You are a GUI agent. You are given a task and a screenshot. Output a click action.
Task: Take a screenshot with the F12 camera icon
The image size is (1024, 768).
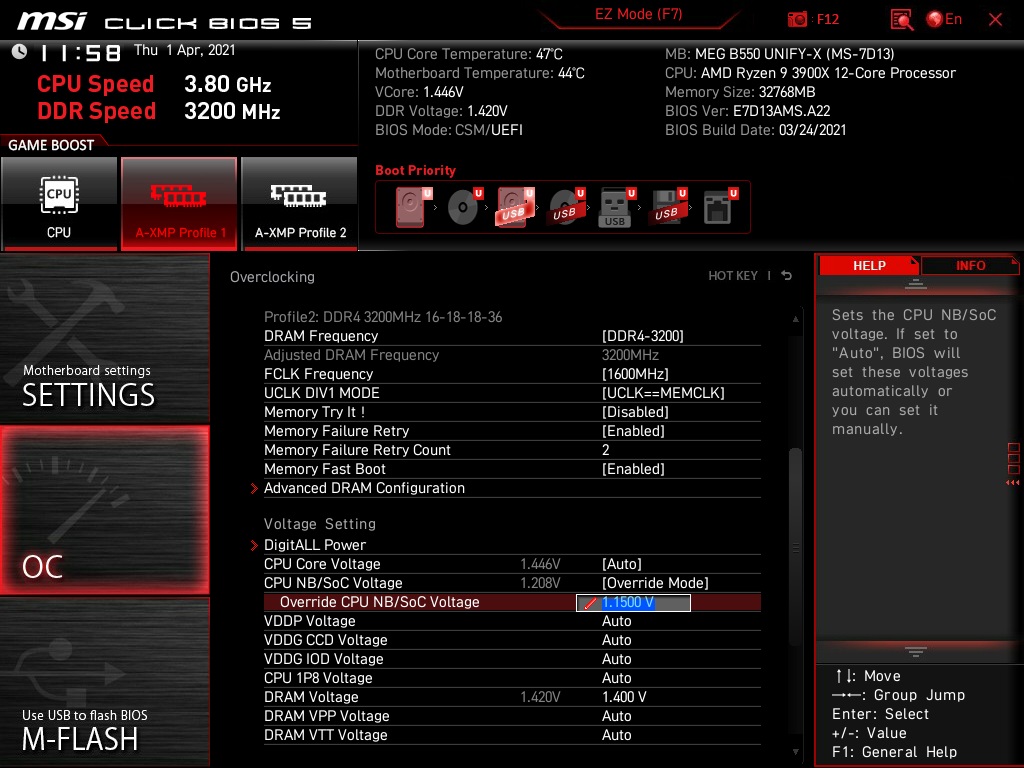[x=797, y=20]
